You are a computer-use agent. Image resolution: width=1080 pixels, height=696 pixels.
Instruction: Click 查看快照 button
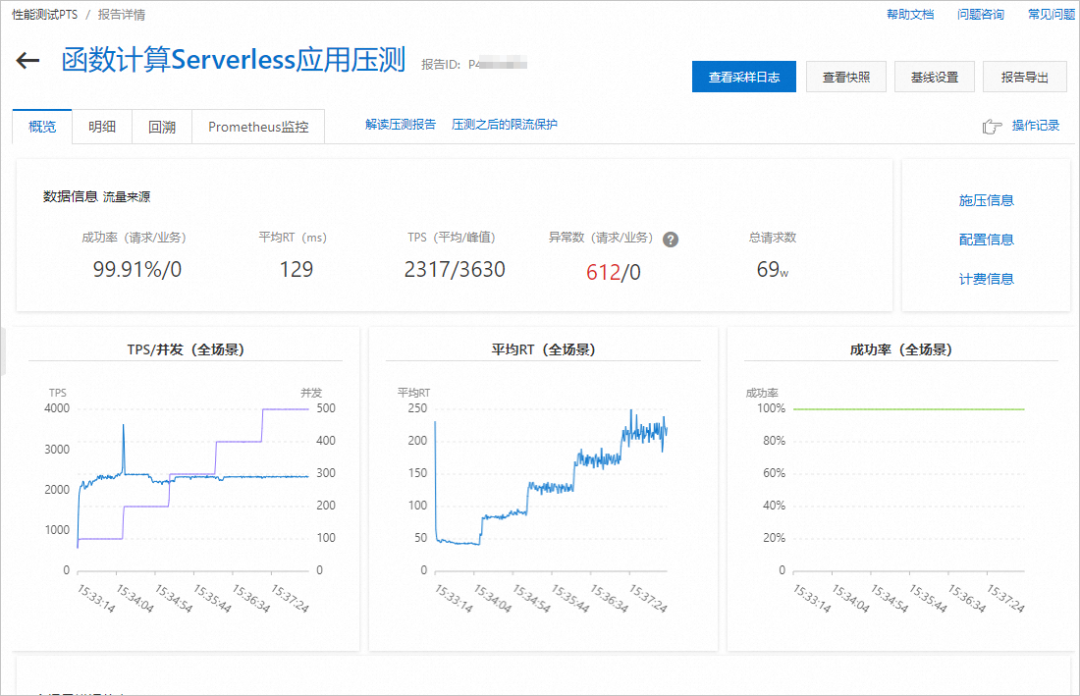[846, 76]
